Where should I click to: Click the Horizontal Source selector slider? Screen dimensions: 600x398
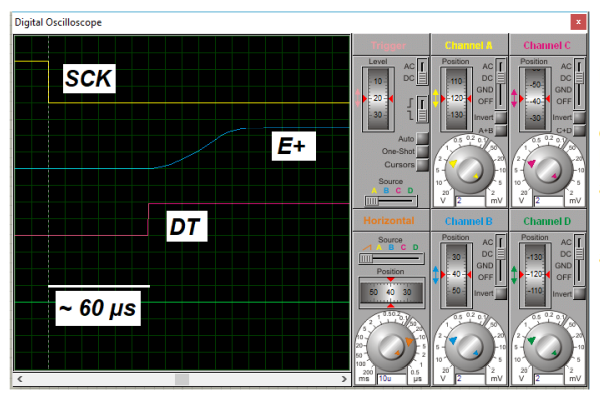[391, 259]
